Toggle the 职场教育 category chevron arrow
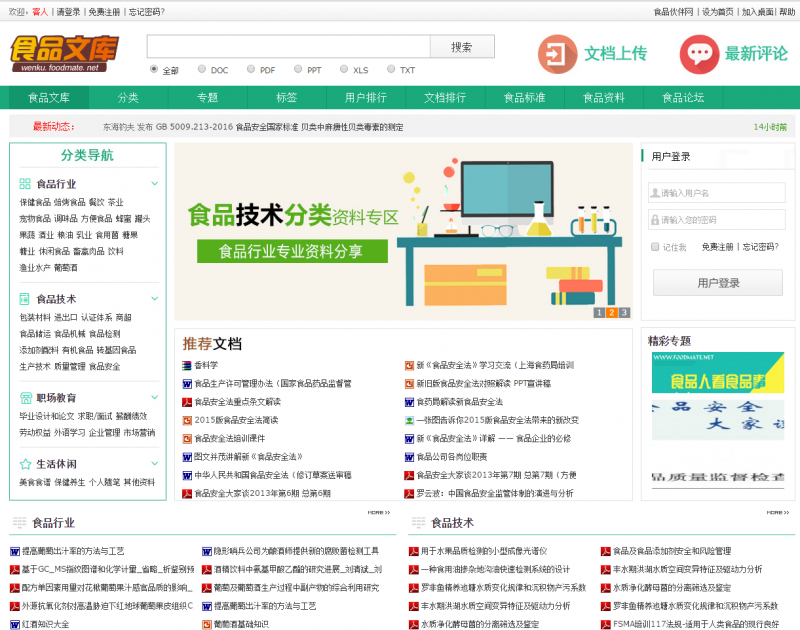The image size is (800, 630). tap(154, 397)
